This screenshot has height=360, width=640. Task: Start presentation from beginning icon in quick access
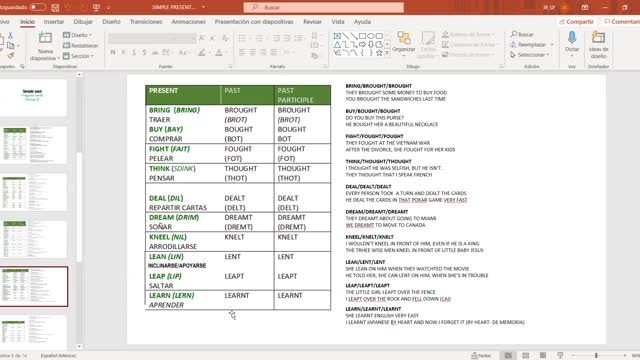(x=96, y=7)
